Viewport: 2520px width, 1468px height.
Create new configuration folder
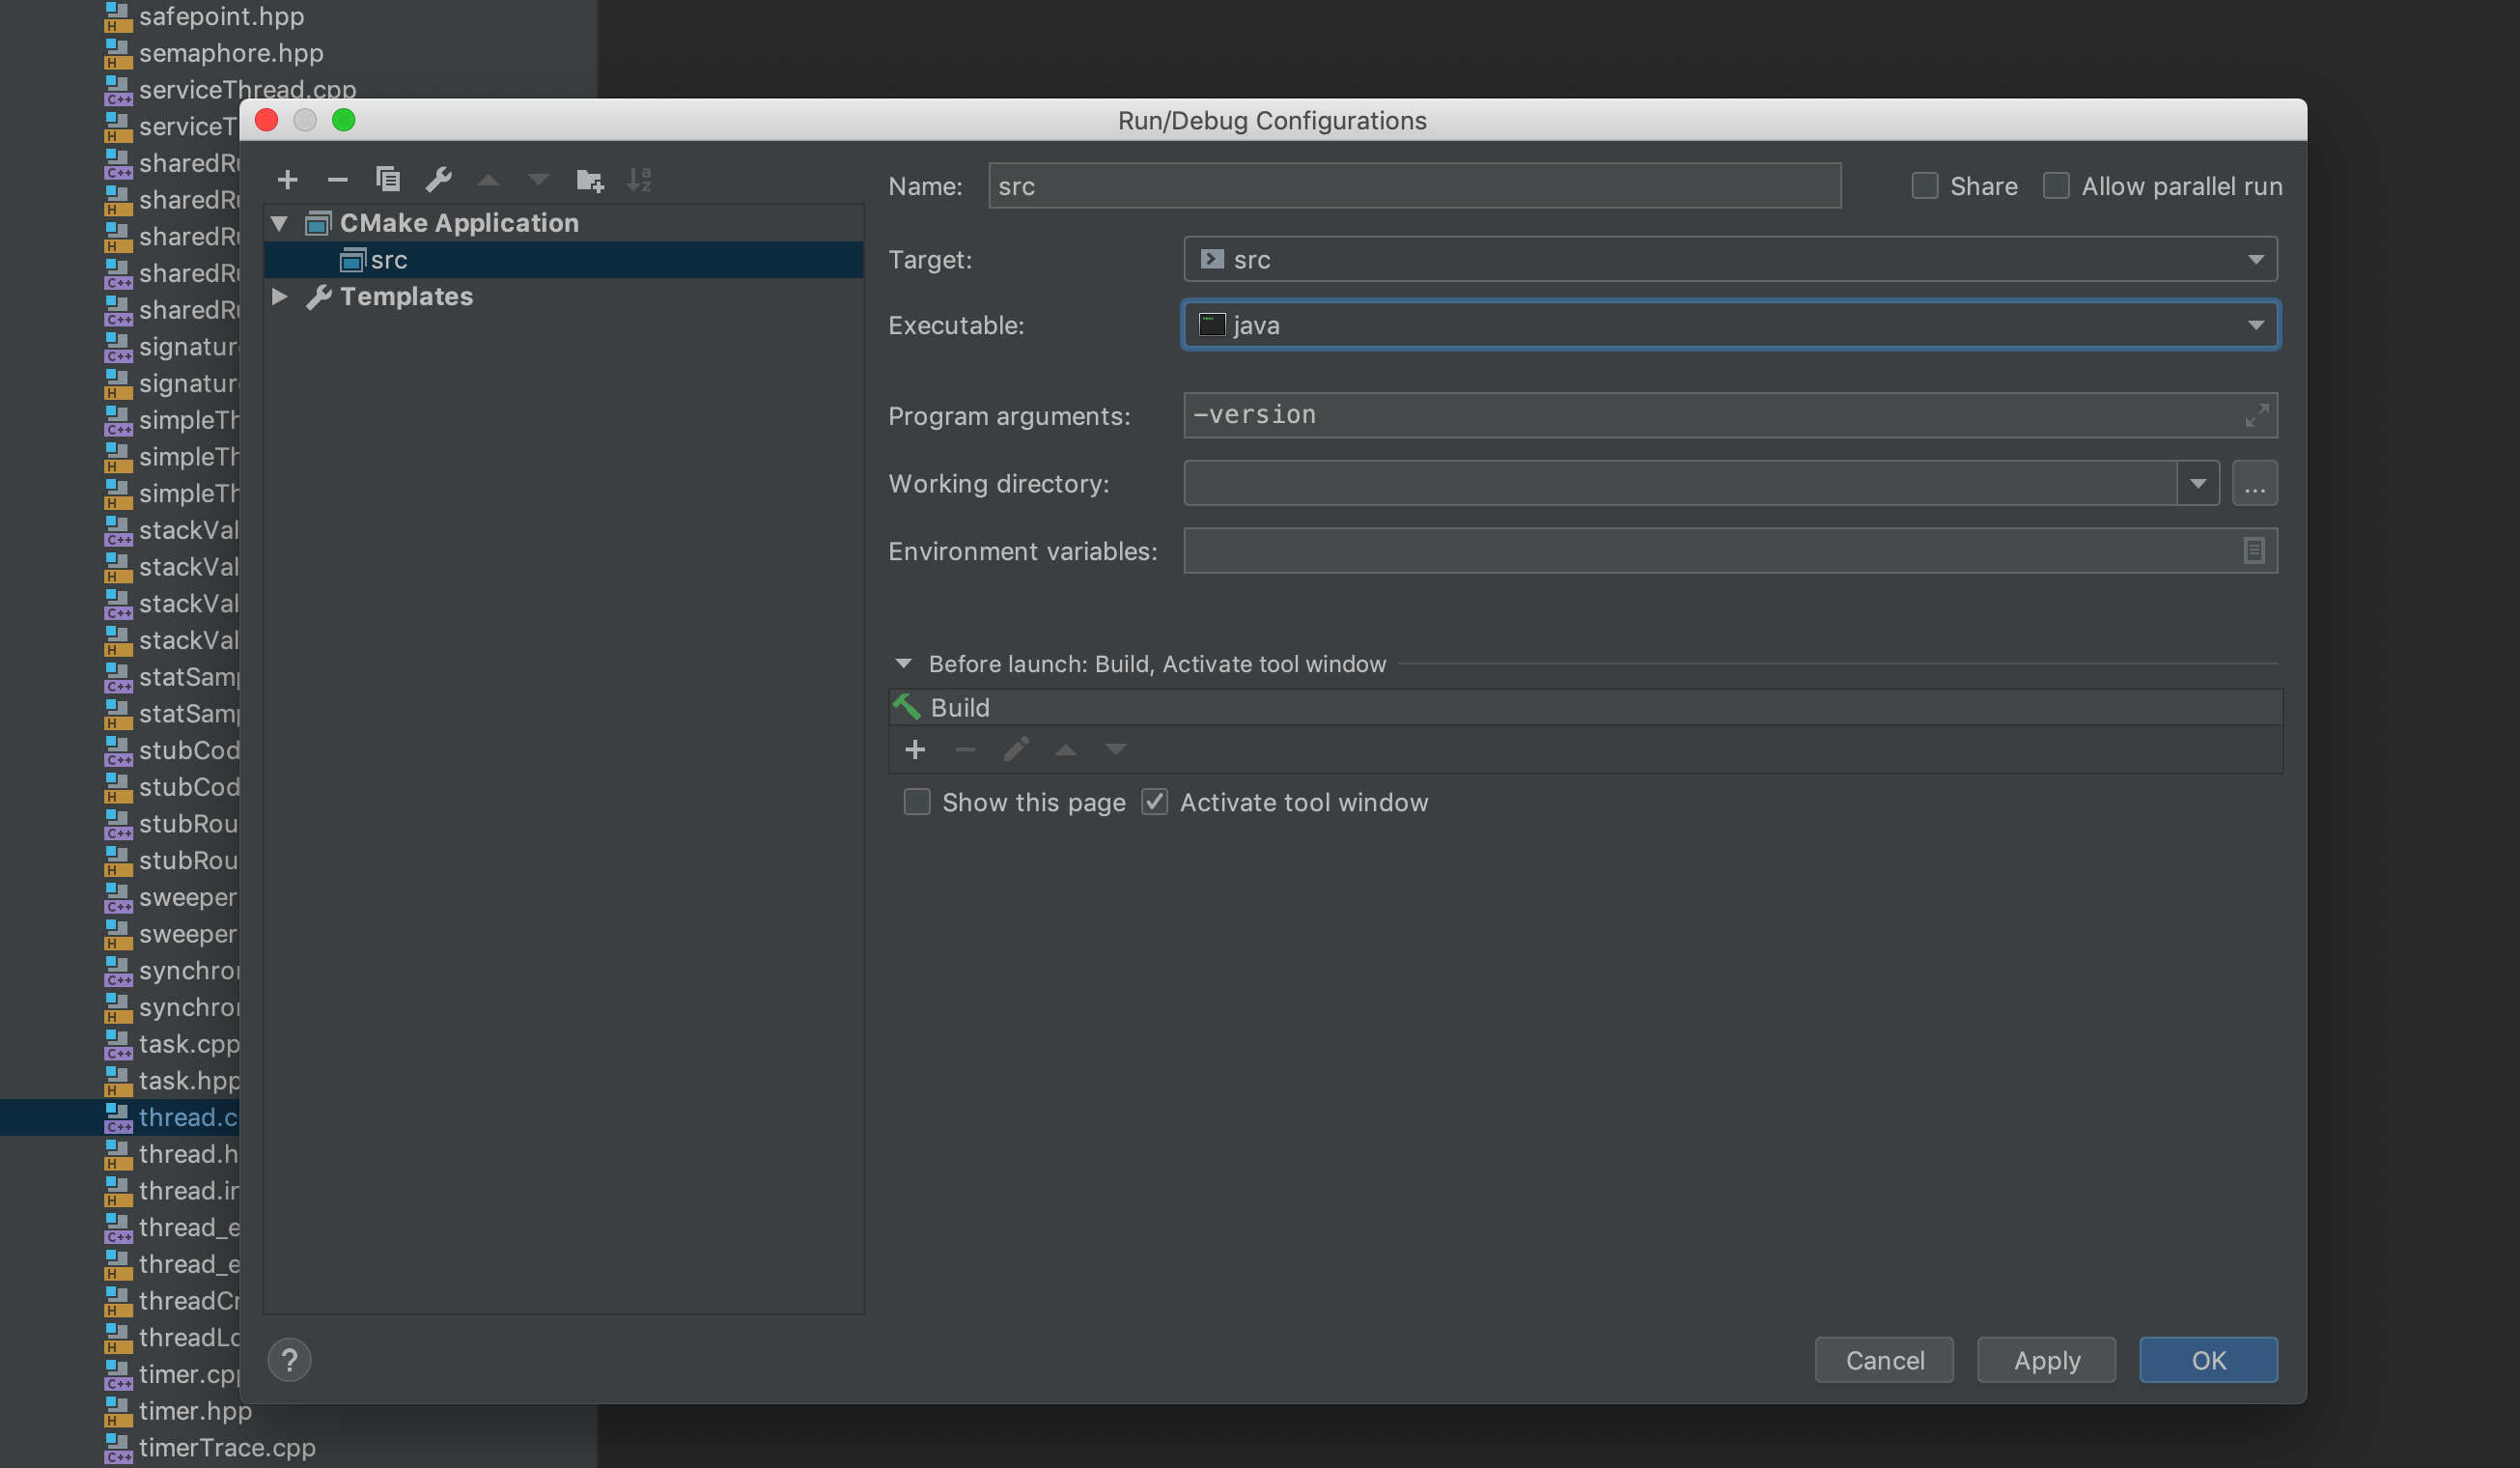click(589, 180)
